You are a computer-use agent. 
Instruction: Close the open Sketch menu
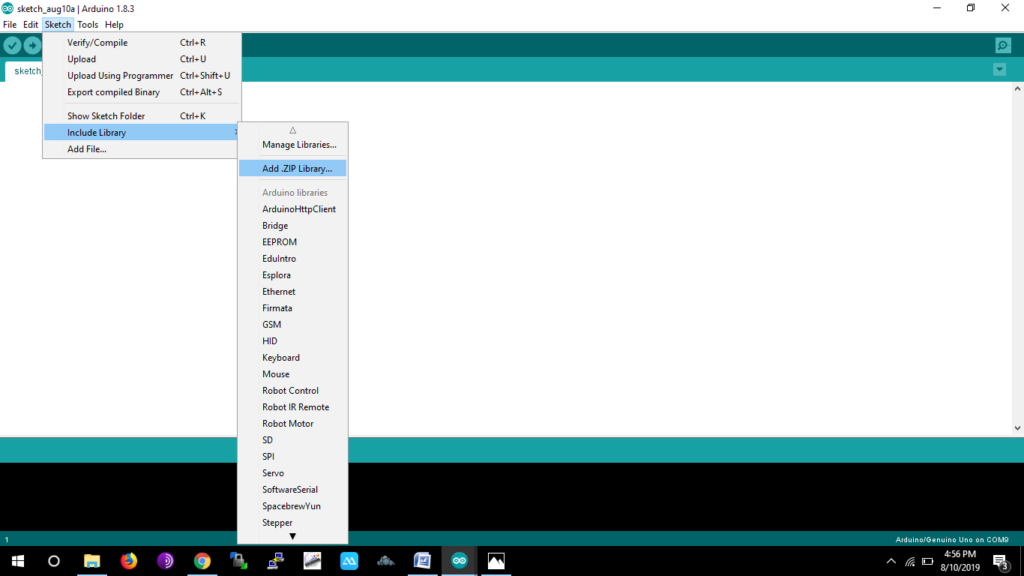point(57,24)
